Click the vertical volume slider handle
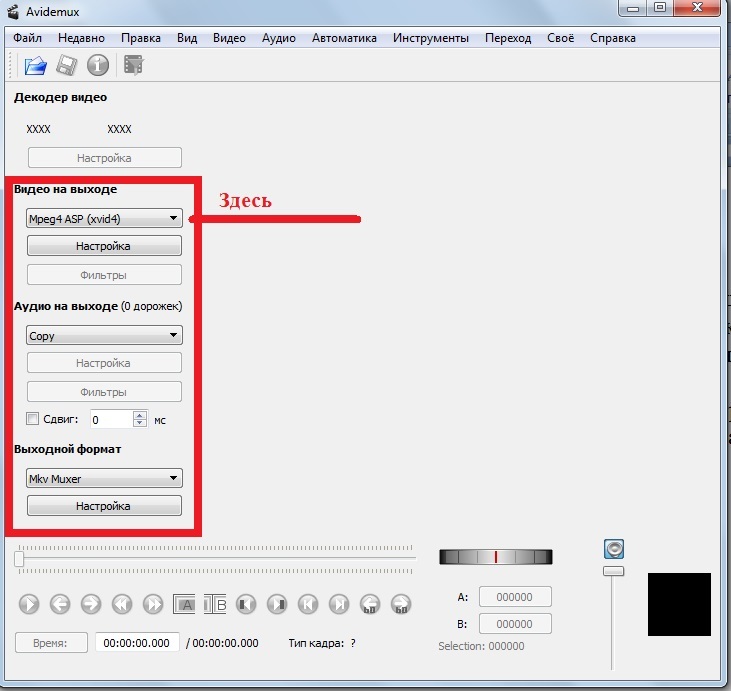This screenshot has height=691, width=731. [614, 571]
